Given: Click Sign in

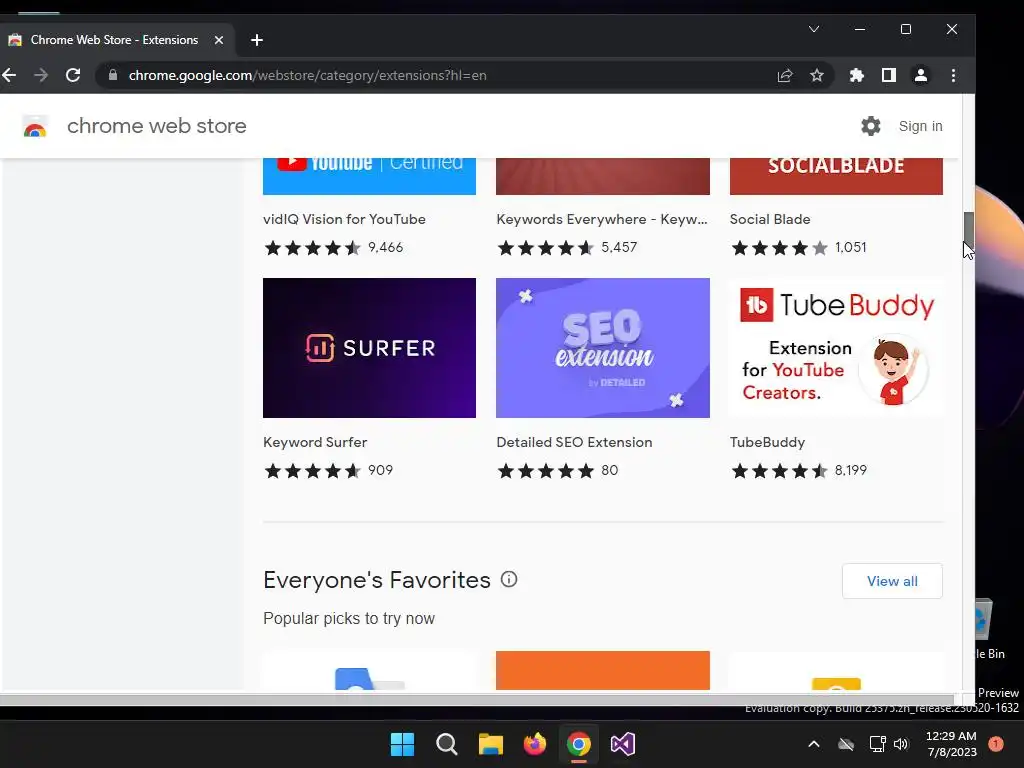Looking at the screenshot, I should 920,126.
